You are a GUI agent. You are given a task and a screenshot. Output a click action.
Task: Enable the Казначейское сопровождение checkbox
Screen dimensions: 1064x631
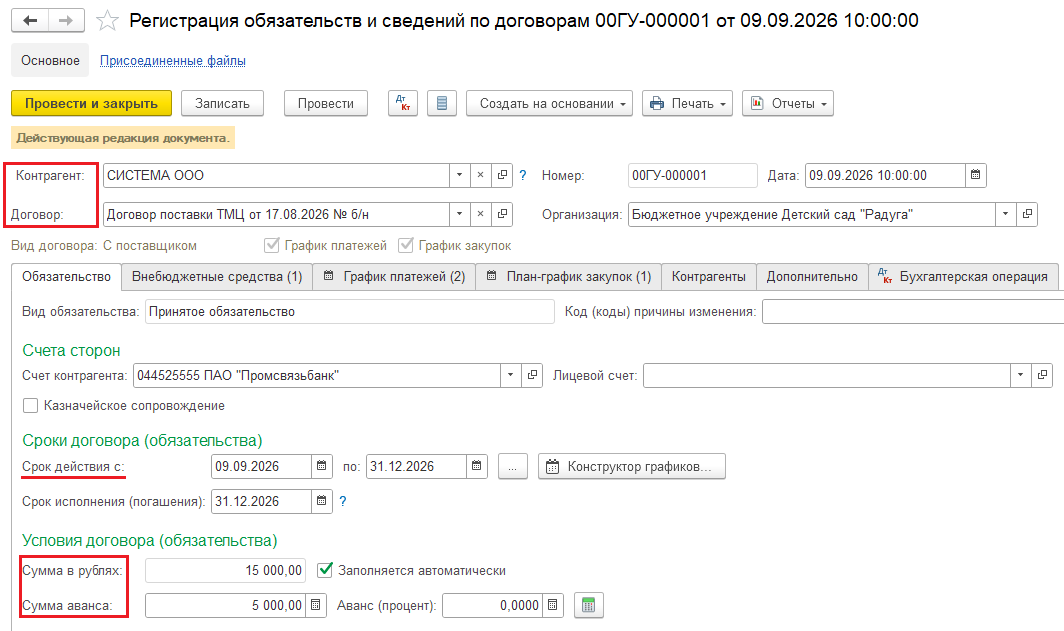pyautogui.click(x=31, y=406)
